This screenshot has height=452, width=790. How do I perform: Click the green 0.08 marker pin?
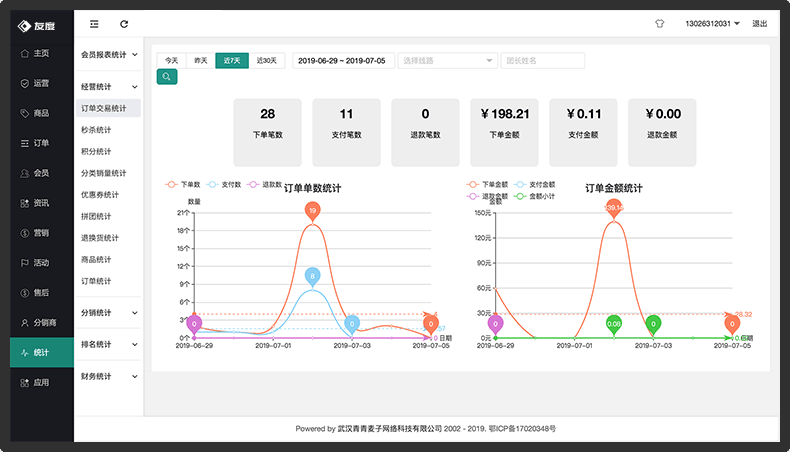tap(614, 325)
